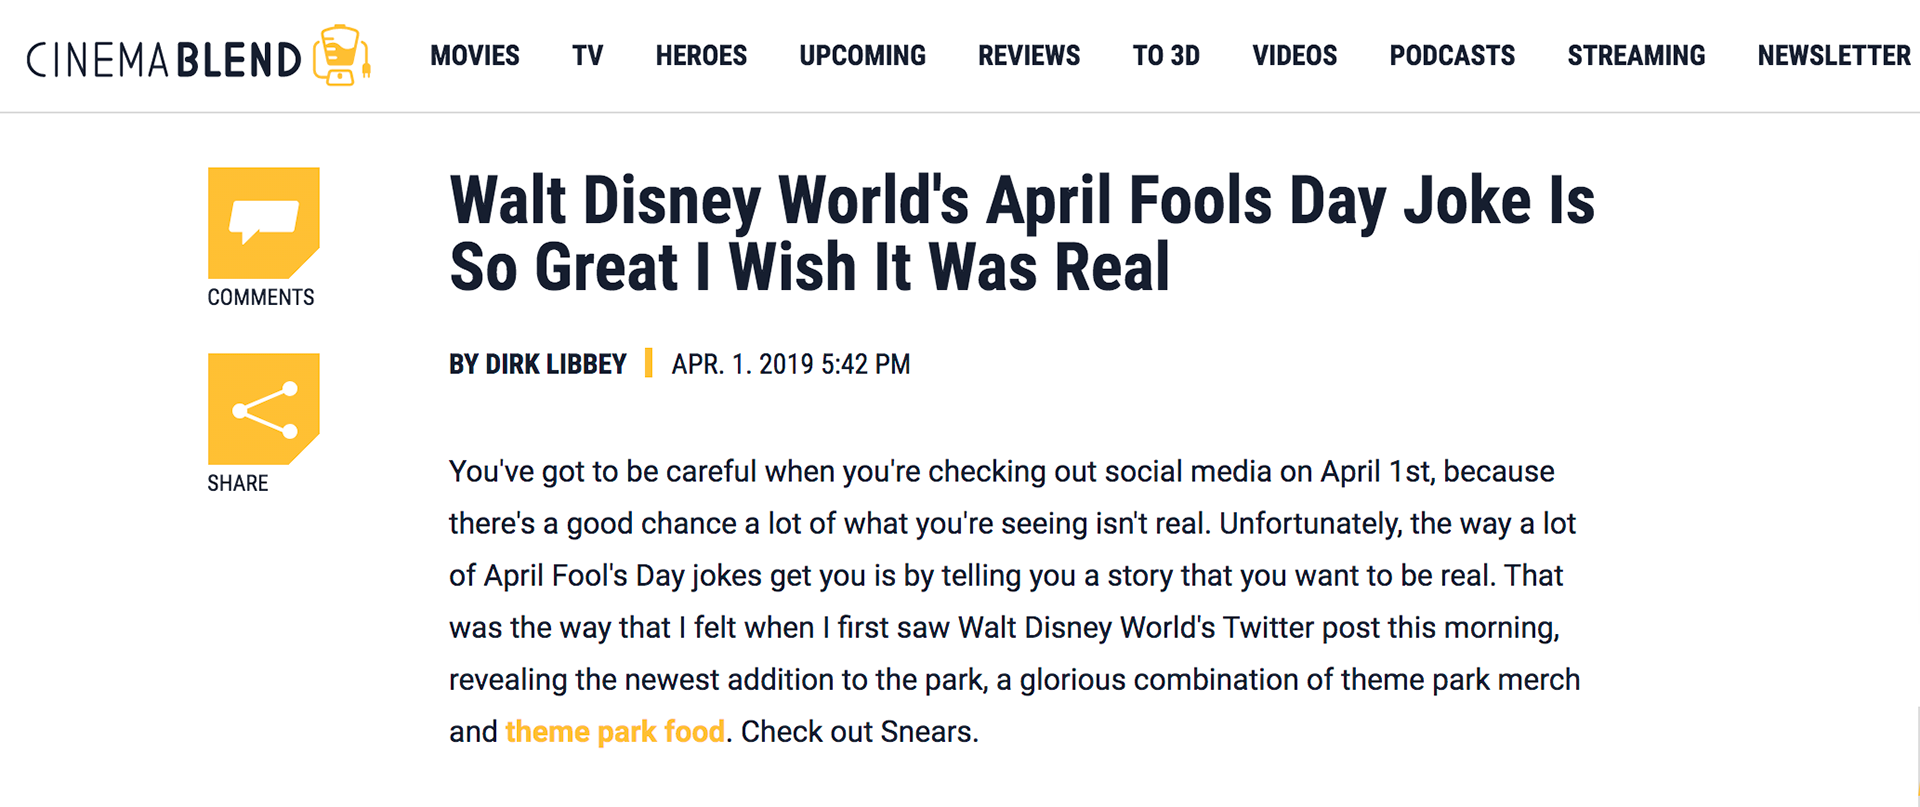Open the Podcasts page
The width and height of the screenshot is (1920, 807).
1452,56
